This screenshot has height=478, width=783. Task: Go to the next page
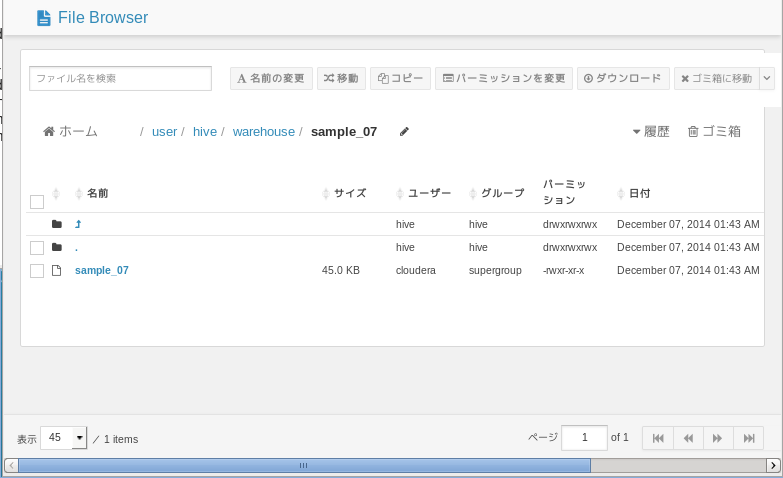(x=718, y=438)
